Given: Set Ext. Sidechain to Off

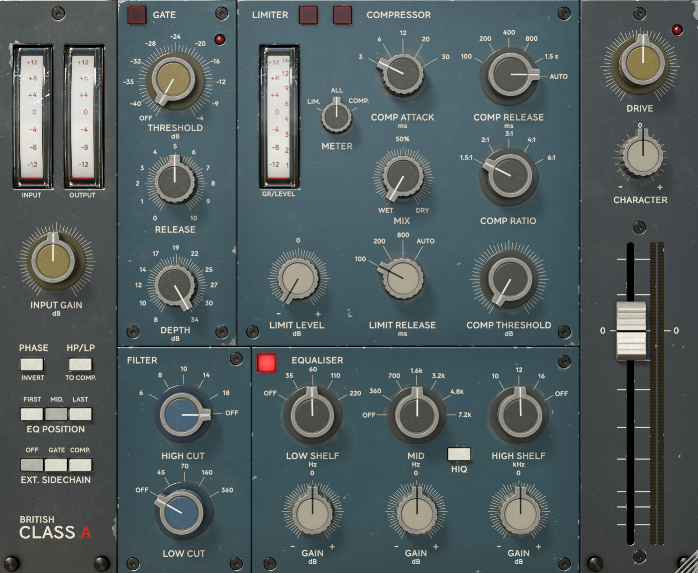Looking at the screenshot, I should coord(32,465).
